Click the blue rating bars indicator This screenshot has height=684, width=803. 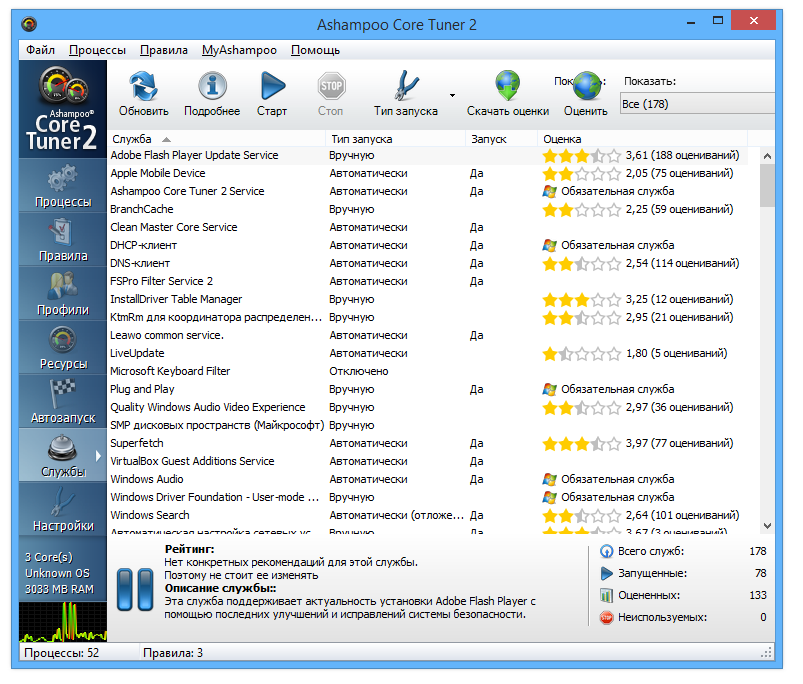coord(135,589)
